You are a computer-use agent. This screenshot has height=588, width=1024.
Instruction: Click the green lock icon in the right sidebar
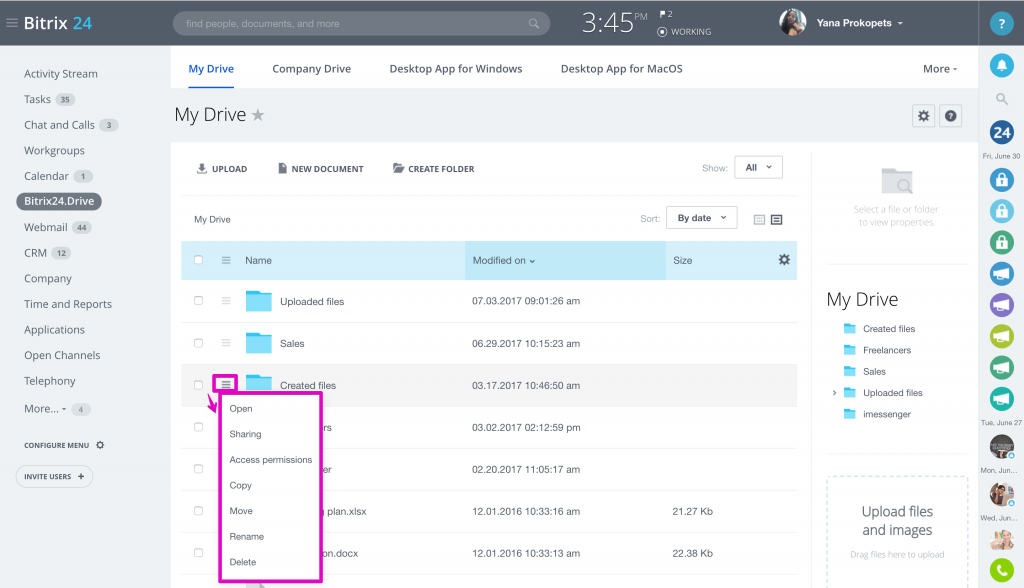coord(1002,242)
